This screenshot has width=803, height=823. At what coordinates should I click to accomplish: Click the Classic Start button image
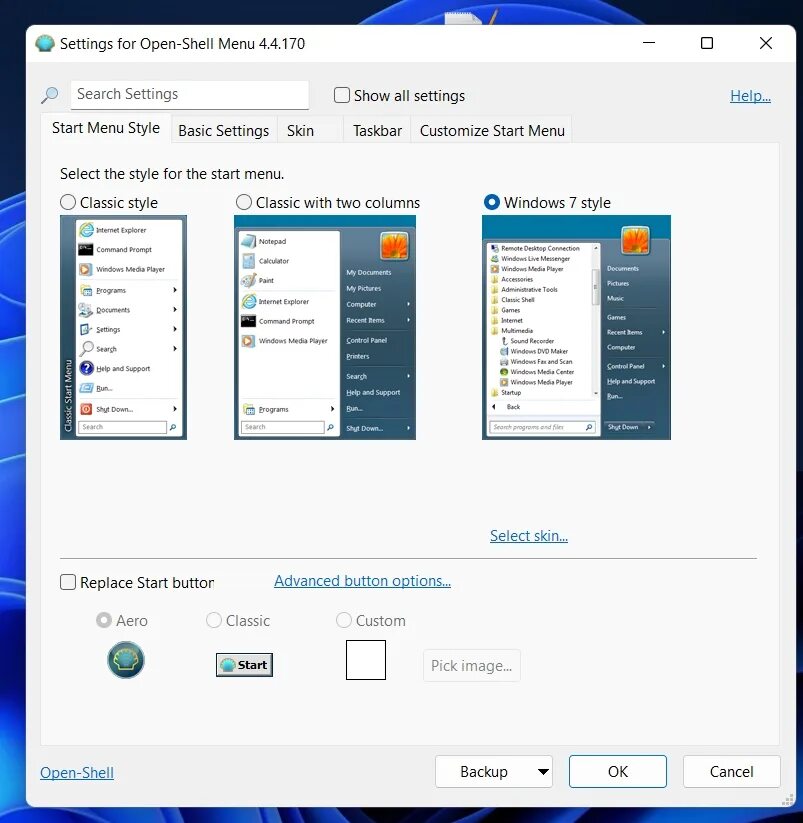(245, 664)
